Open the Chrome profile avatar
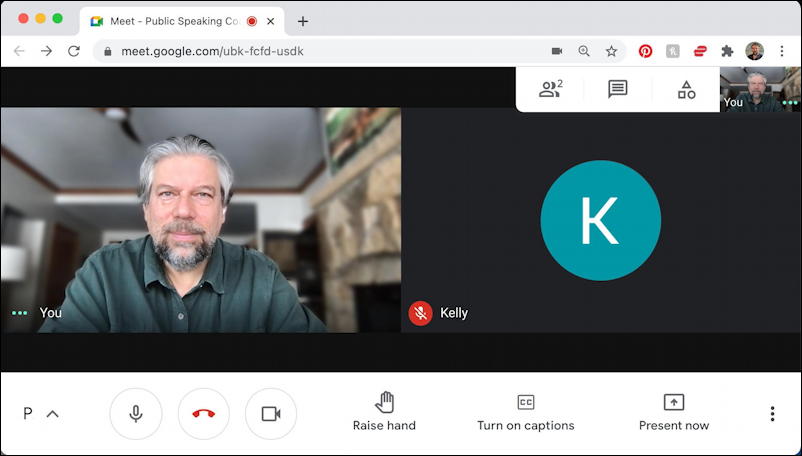 point(754,51)
